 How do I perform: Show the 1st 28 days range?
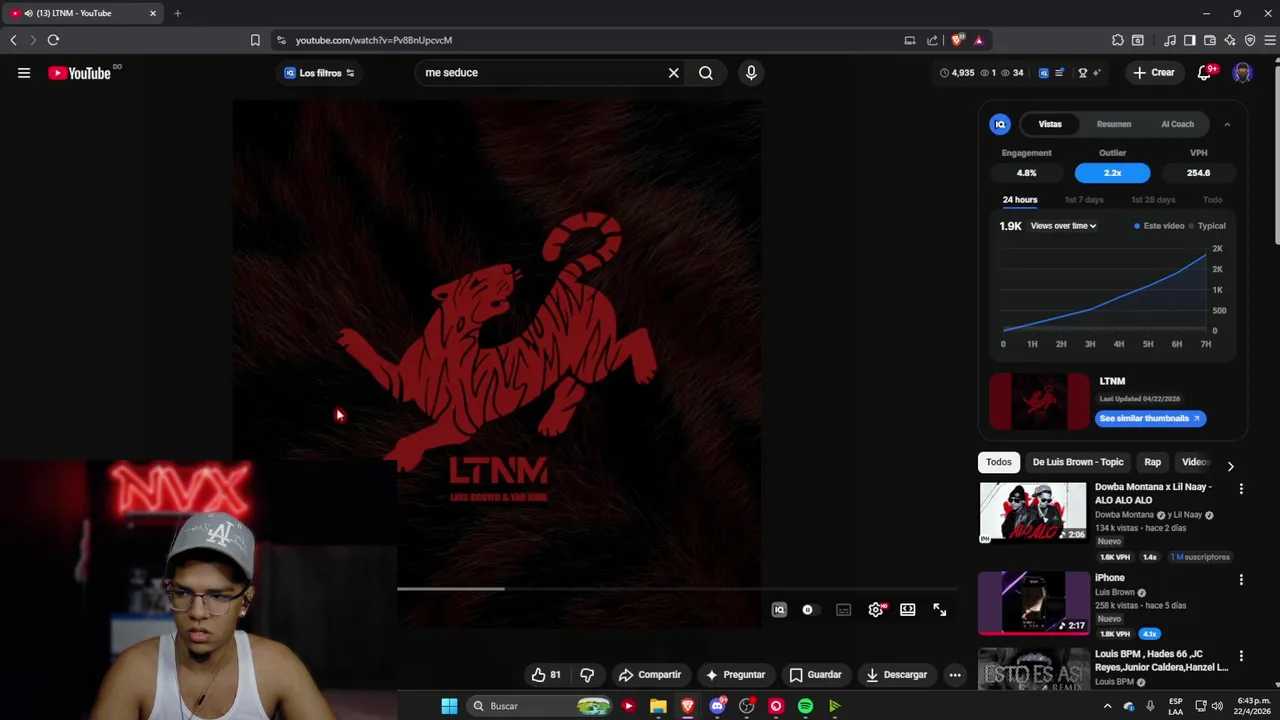coord(1153,200)
